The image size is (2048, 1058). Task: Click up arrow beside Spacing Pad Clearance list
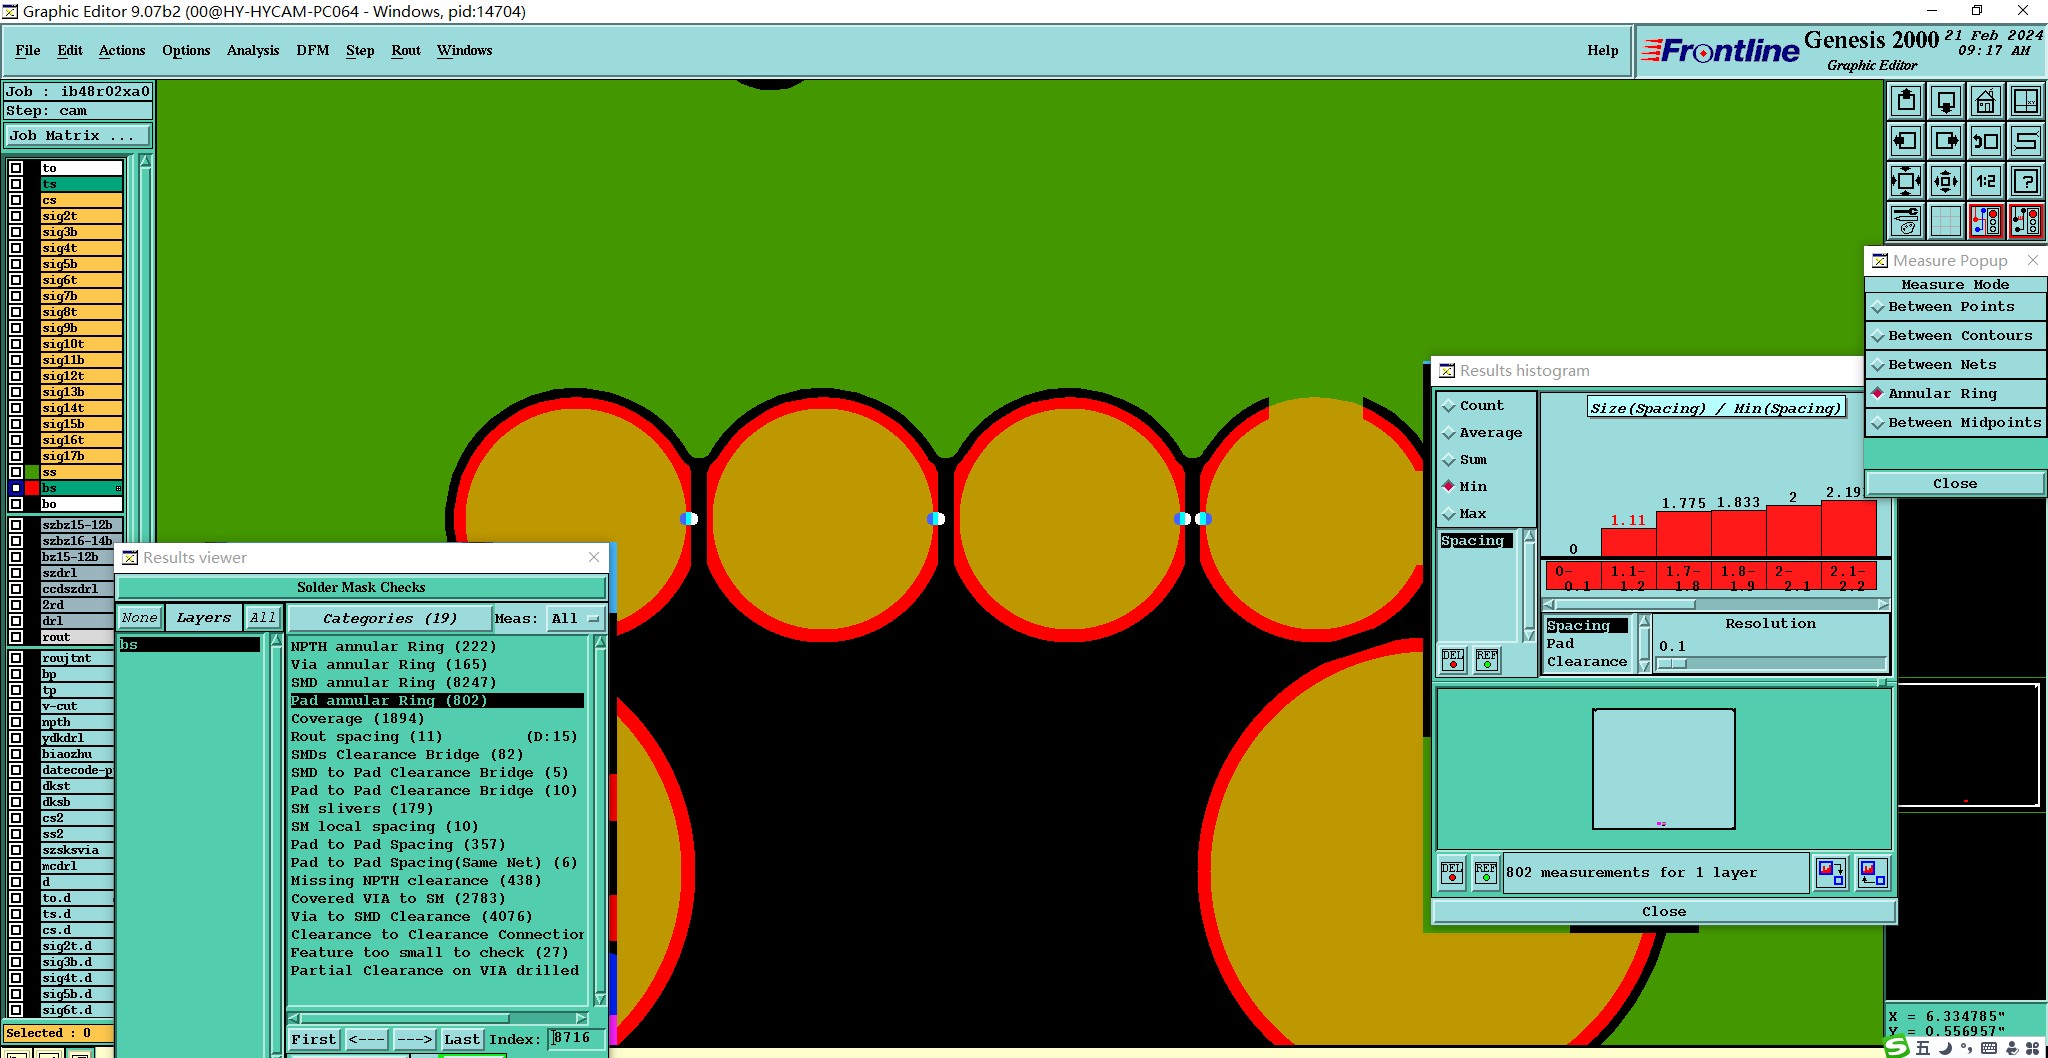[x=1644, y=622]
